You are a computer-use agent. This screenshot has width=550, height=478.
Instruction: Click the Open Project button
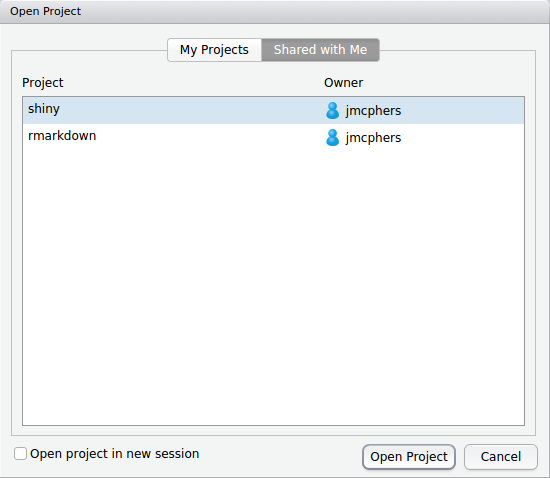(x=409, y=457)
